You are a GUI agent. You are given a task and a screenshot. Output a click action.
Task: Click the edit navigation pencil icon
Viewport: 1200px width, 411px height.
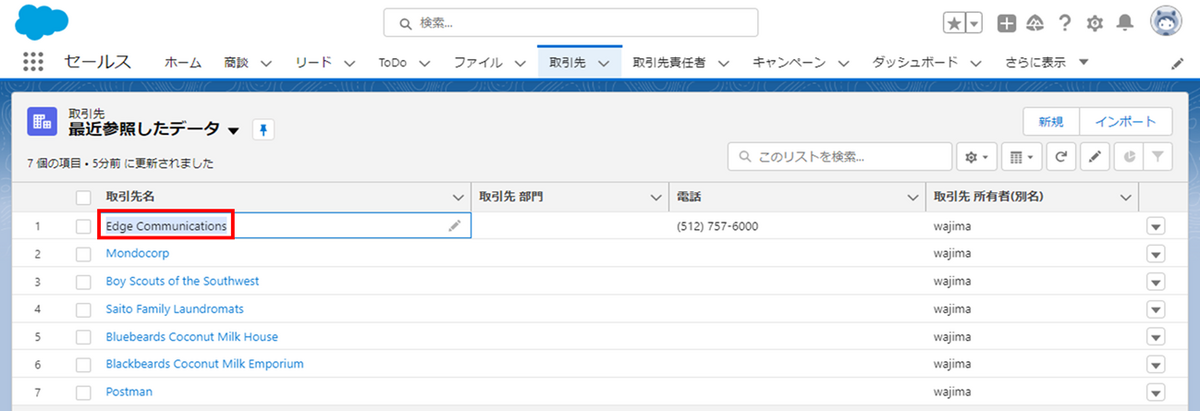click(x=1177, y=63)
